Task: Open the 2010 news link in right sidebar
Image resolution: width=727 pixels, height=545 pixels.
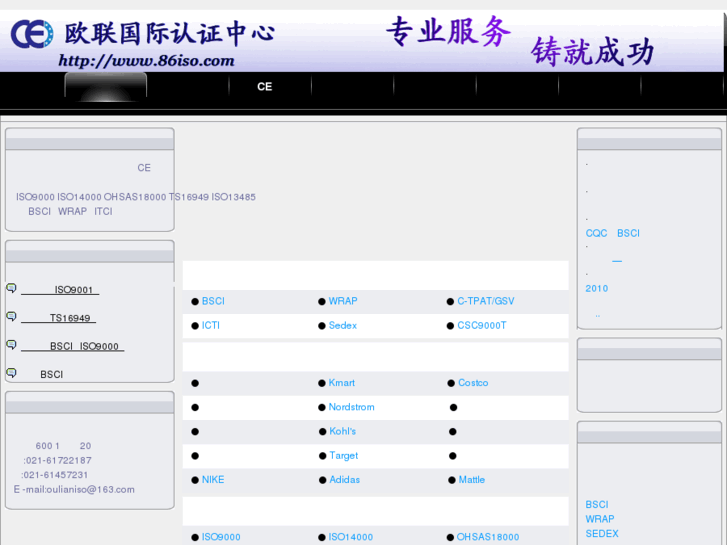Action: point(597,289)
